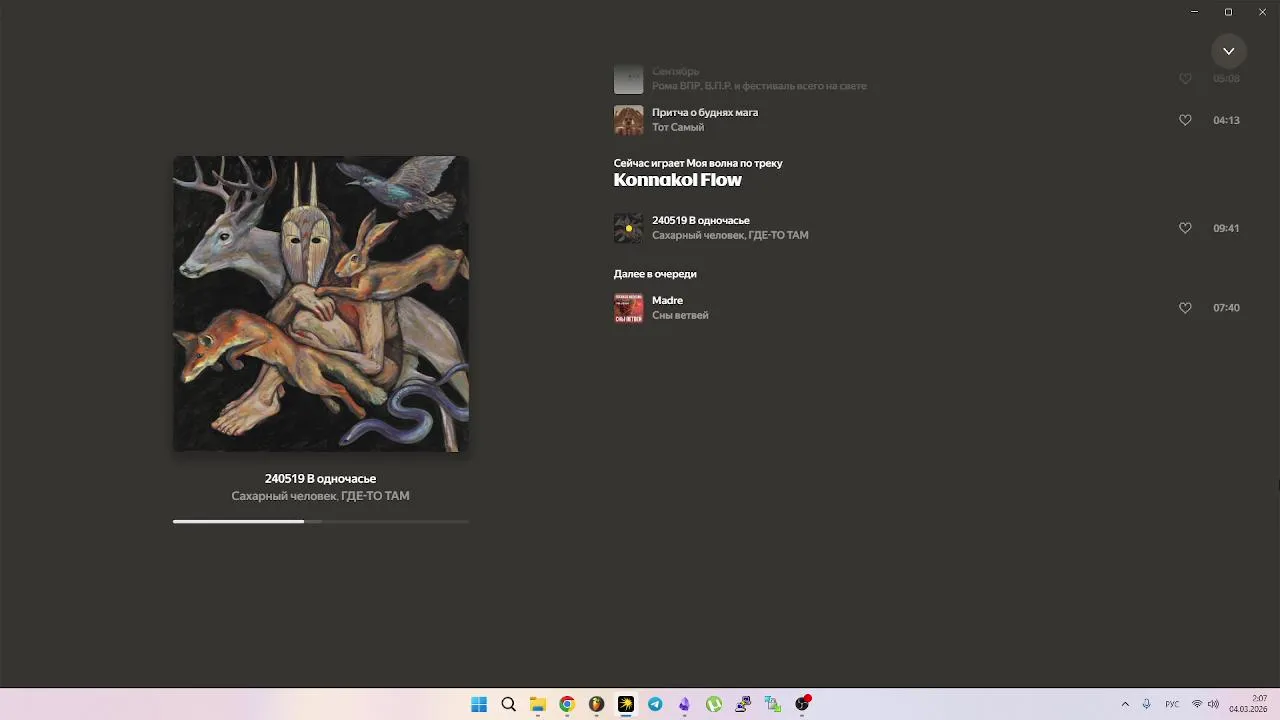Screen dimensions: 1280x720
Task: Open the clock and date 04.03.2026
Action: 1248,704
